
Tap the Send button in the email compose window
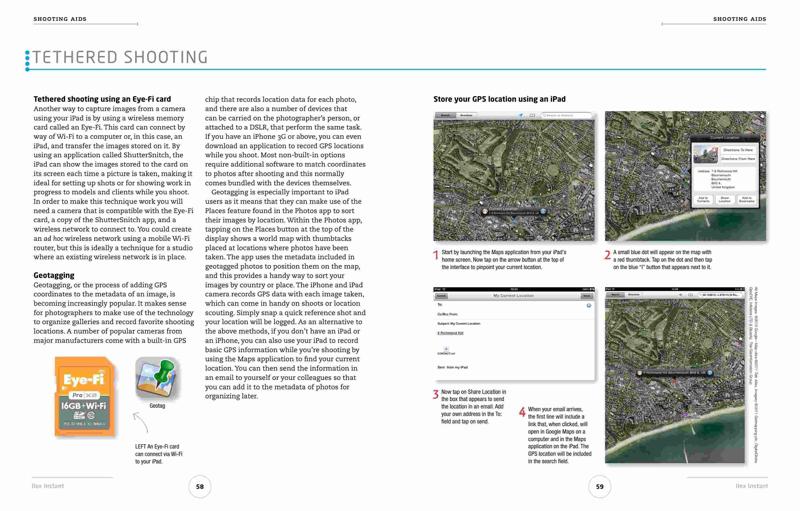click(x=587, y=296)
